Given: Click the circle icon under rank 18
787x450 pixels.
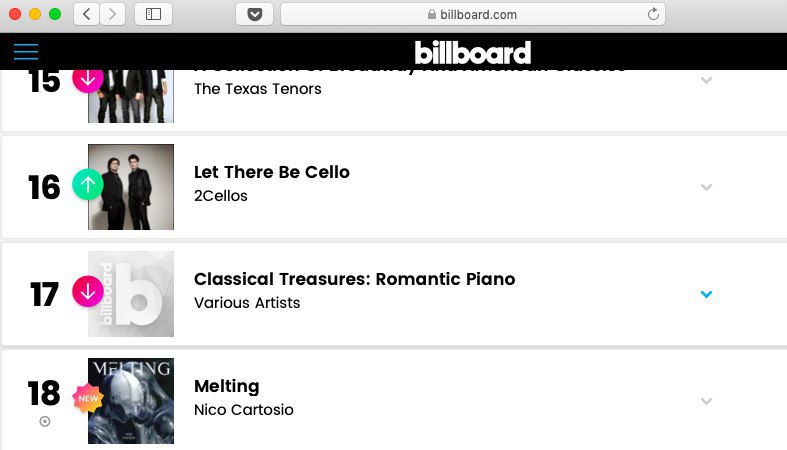Looking at the screenshot, I should [x=45, y=421].
